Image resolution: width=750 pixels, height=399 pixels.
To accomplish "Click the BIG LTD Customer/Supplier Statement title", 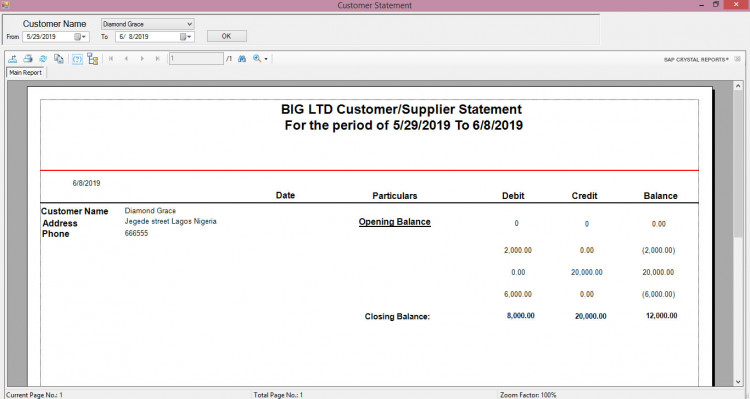I will click(401, 109).
